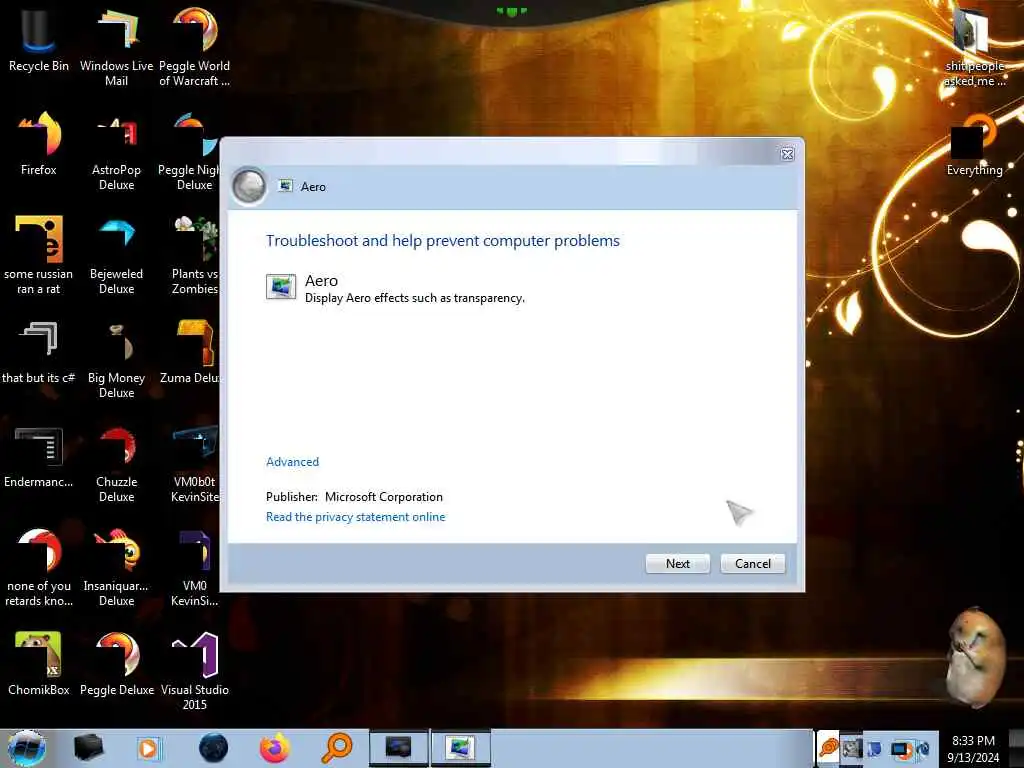Select Everything desktop icon
The image size is (1024, 768).
[x=974, y=145]
